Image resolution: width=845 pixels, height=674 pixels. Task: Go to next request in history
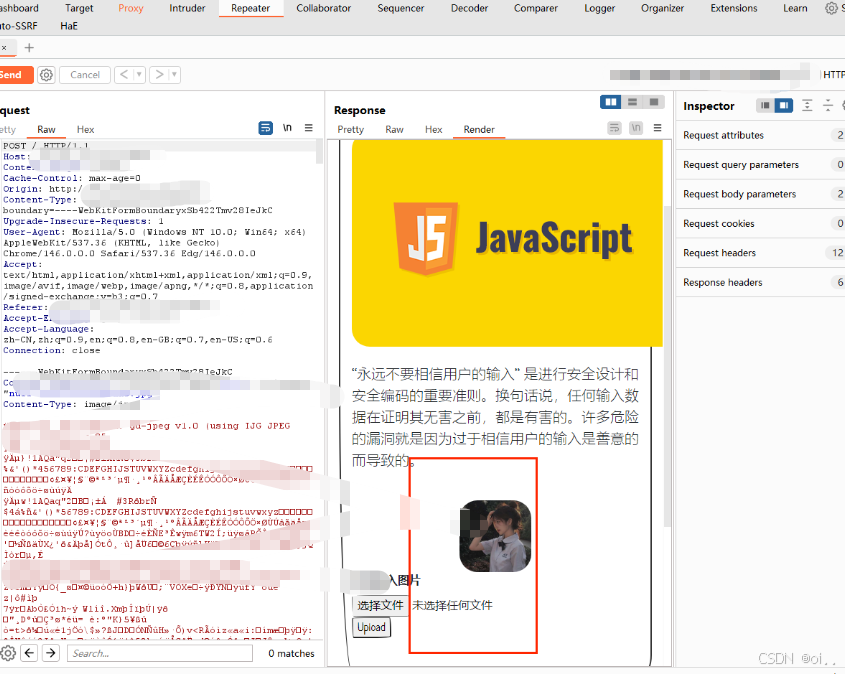159,74
